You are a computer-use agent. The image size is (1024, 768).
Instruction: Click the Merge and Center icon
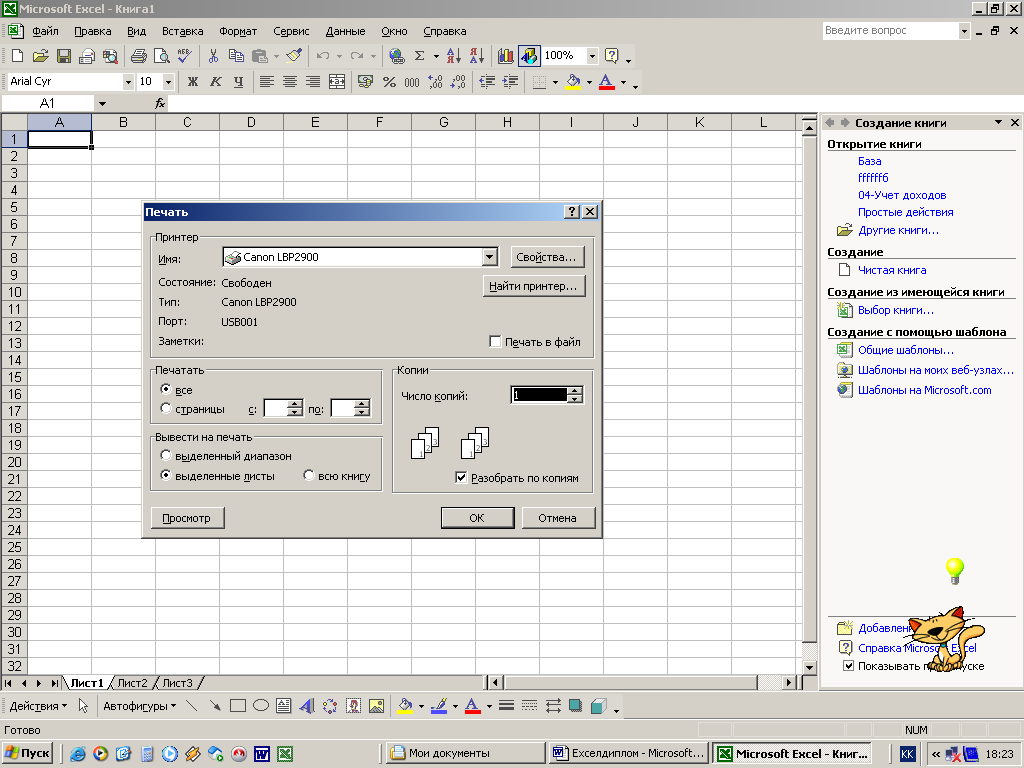point(336,82)
